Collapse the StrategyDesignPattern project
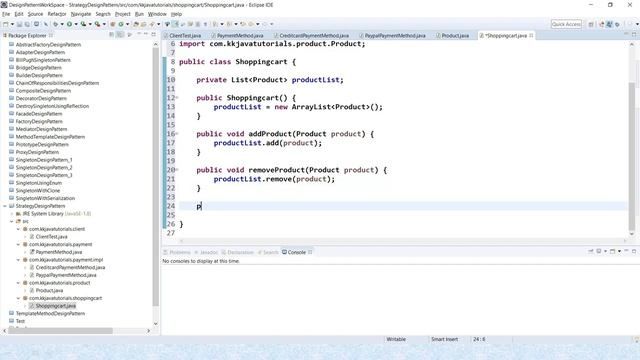 (x=5, y=206)
